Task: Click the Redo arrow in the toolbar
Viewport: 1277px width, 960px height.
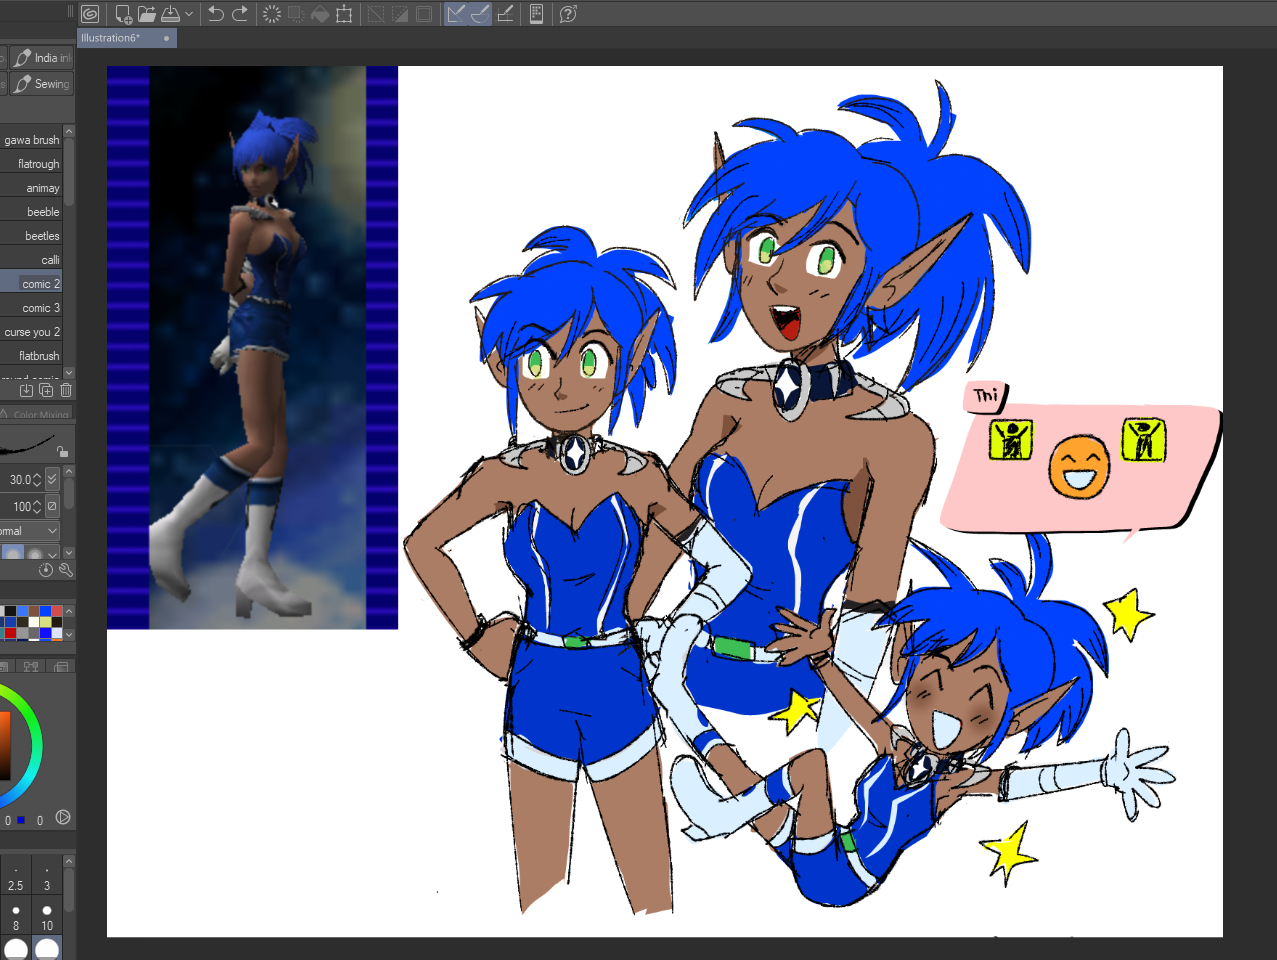Action: tap(240, 14)
